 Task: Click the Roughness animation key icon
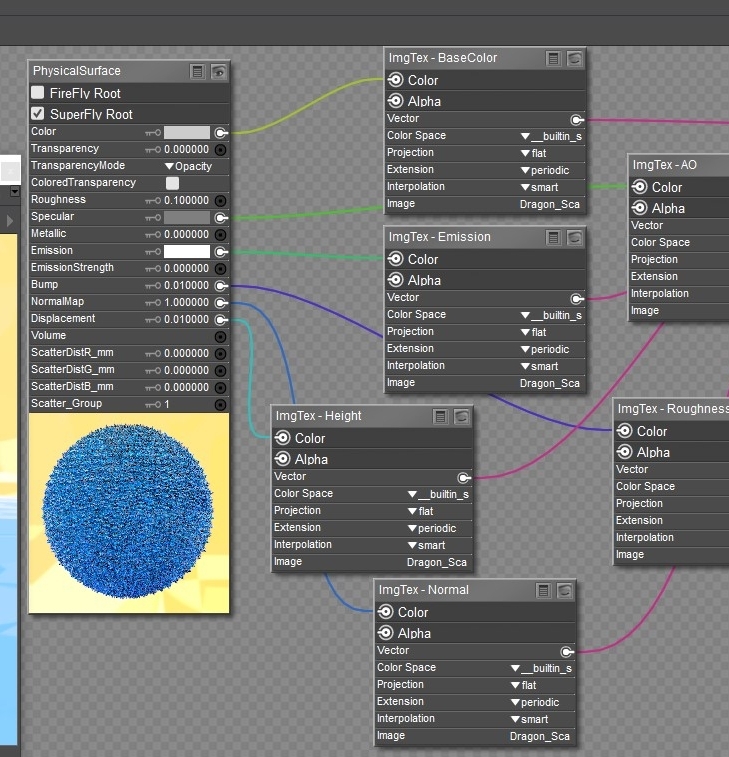click(x=152, y=200)
